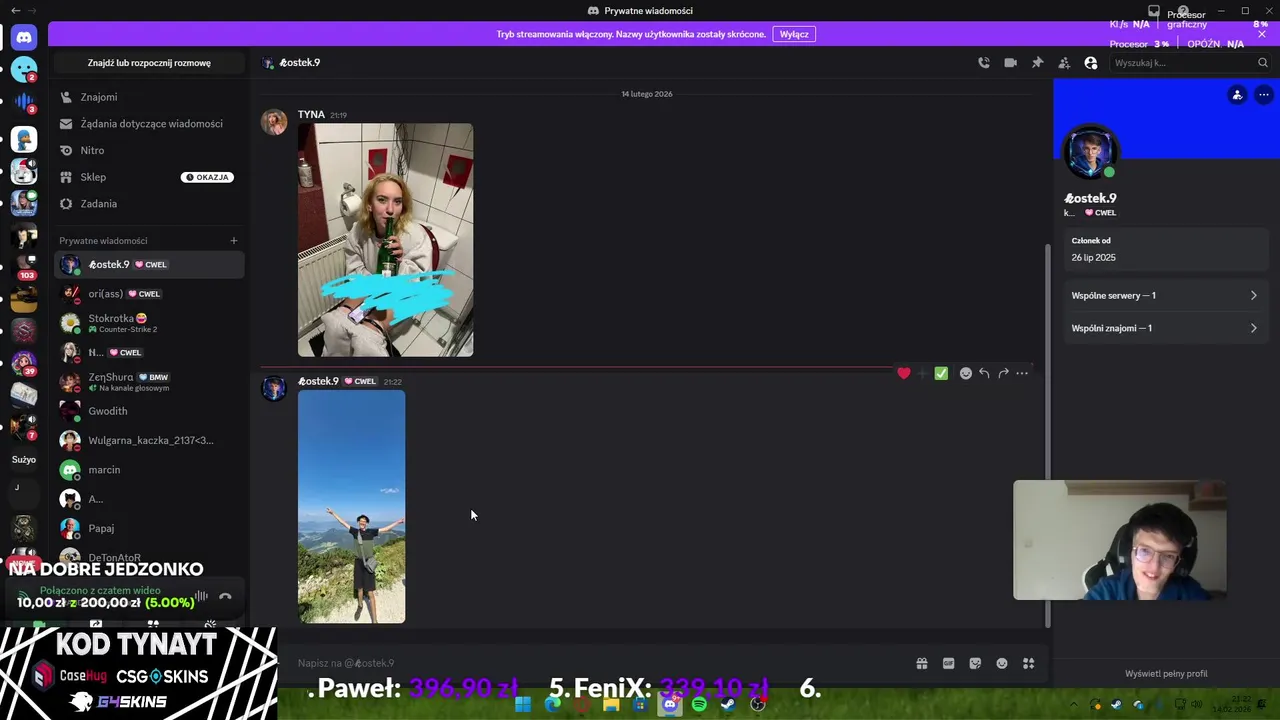Open the Zadania page
Viewport: 1280px width, 720px height.
coord(149,204)
